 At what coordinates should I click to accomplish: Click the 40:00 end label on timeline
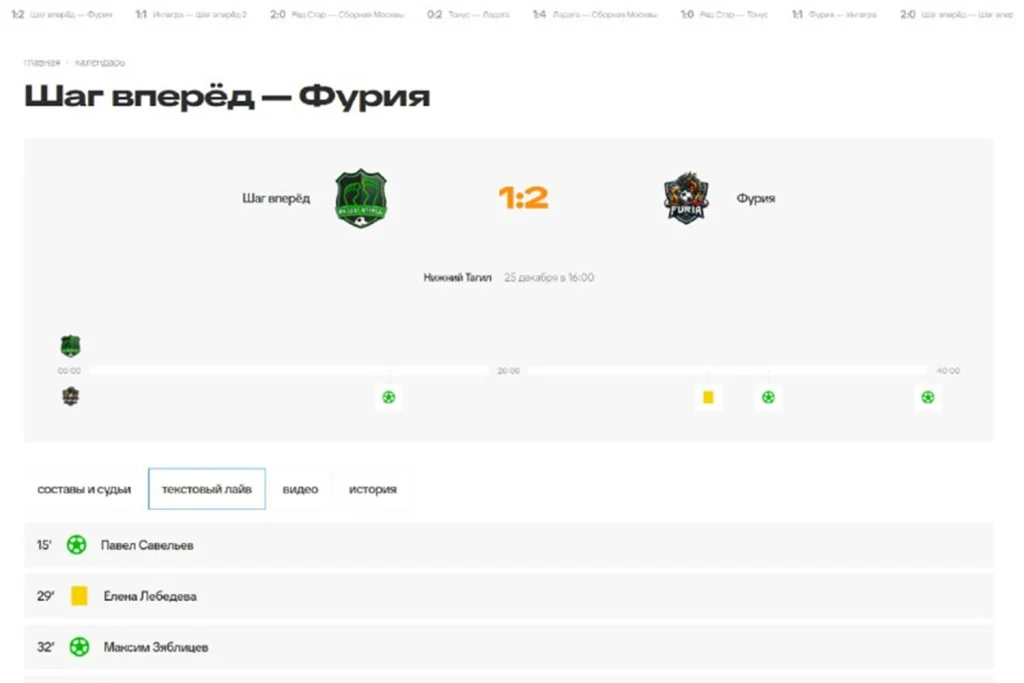[948, 371]
